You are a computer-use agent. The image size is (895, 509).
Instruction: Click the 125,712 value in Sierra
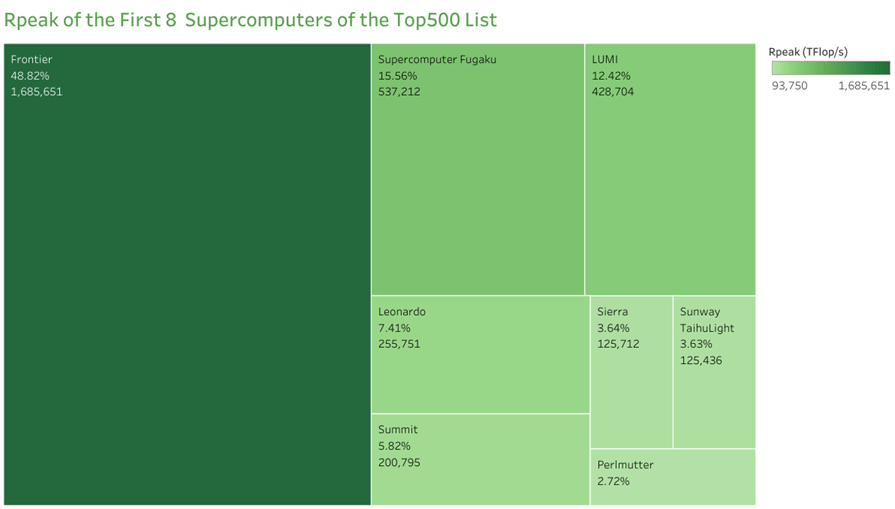pyautogui.click(x=618, y=344)
